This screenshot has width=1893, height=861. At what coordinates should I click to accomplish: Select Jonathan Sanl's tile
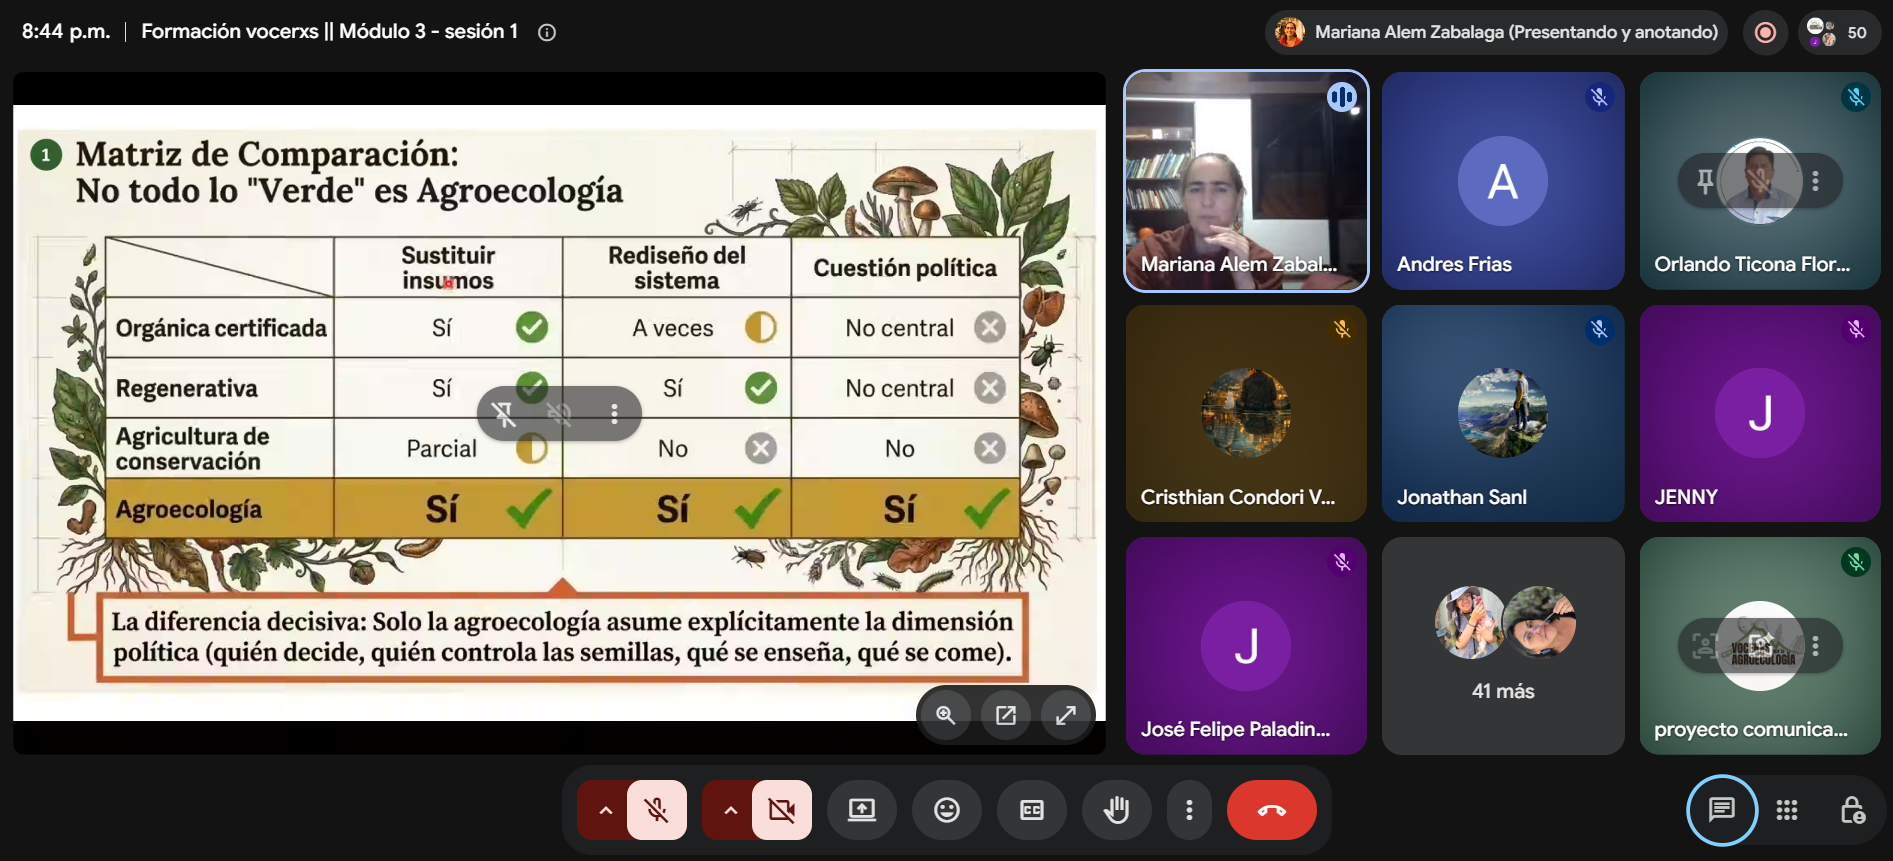[1503, 413]
